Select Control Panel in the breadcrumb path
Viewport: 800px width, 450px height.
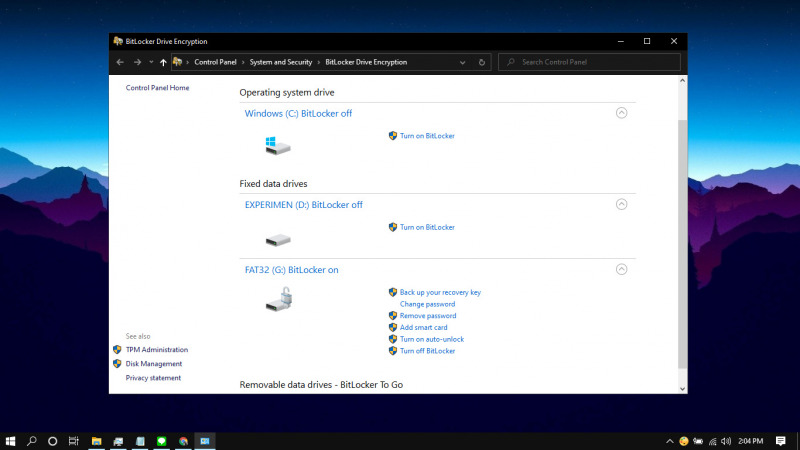(x=215, y=62)
